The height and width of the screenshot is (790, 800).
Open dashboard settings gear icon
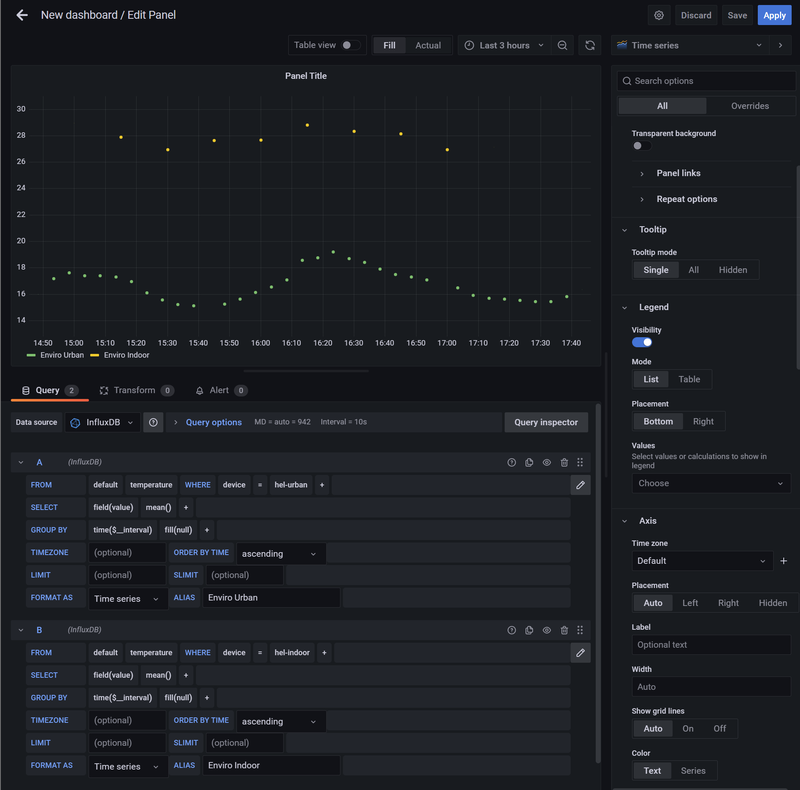pyautogui.click(x=658, y=15)
